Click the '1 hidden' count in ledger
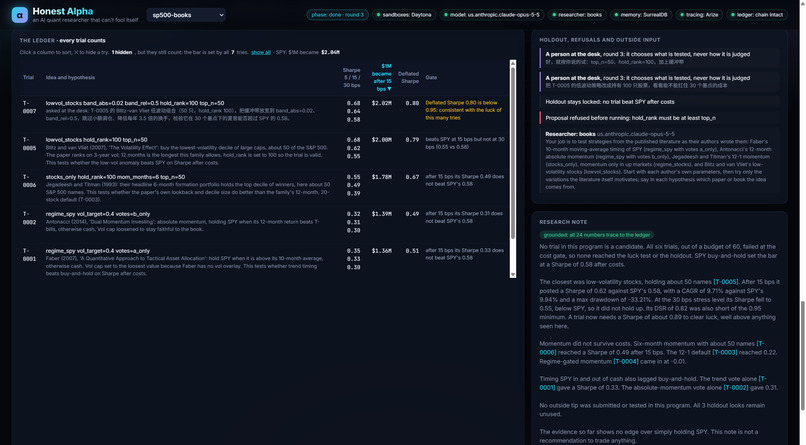This screenshot has height=445, width=806. pyautogui.click(x=122, y=52)
